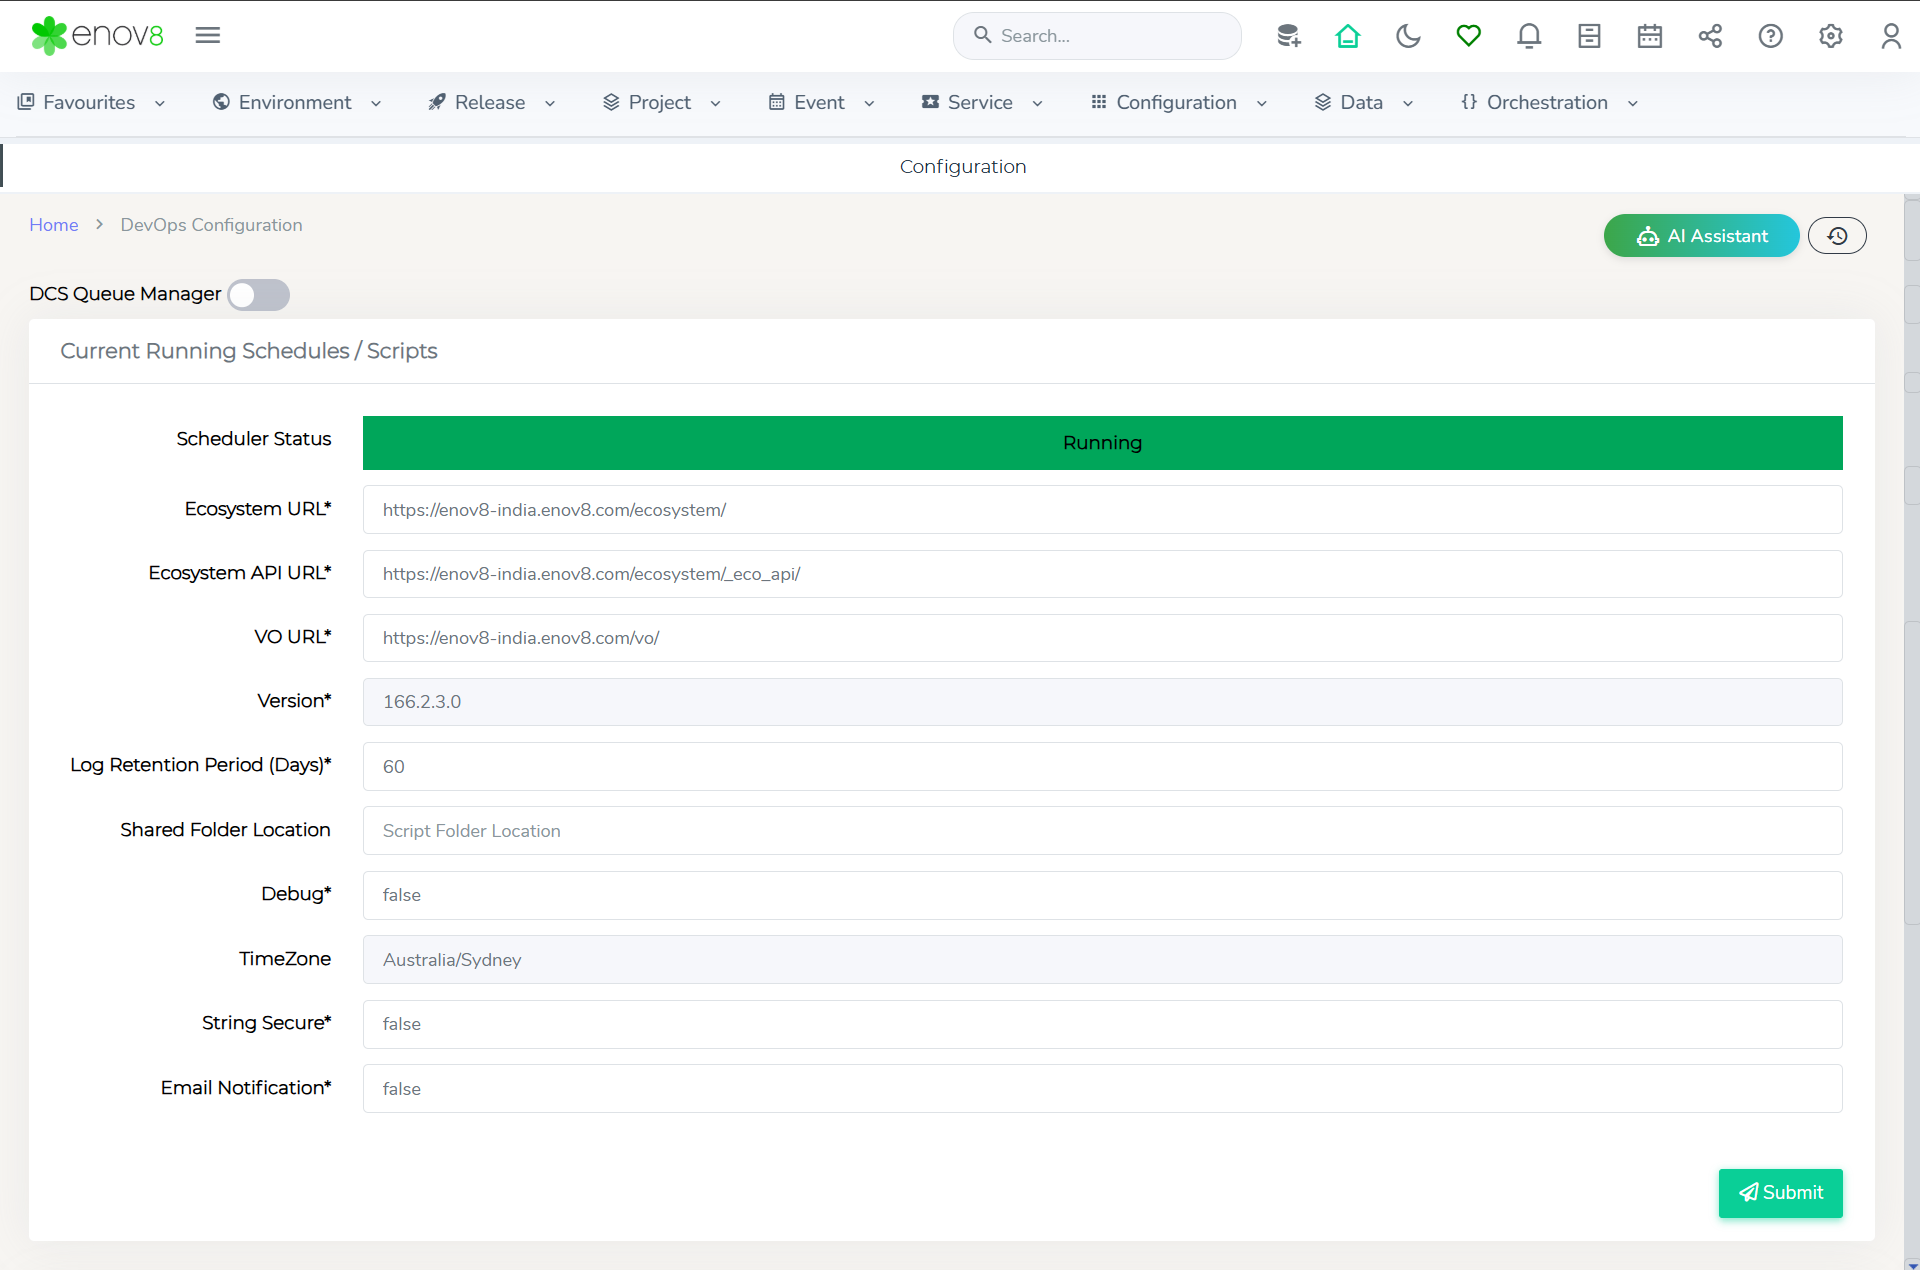
Task: Open settings gear icon in header
Action: tap(1830, 36)
